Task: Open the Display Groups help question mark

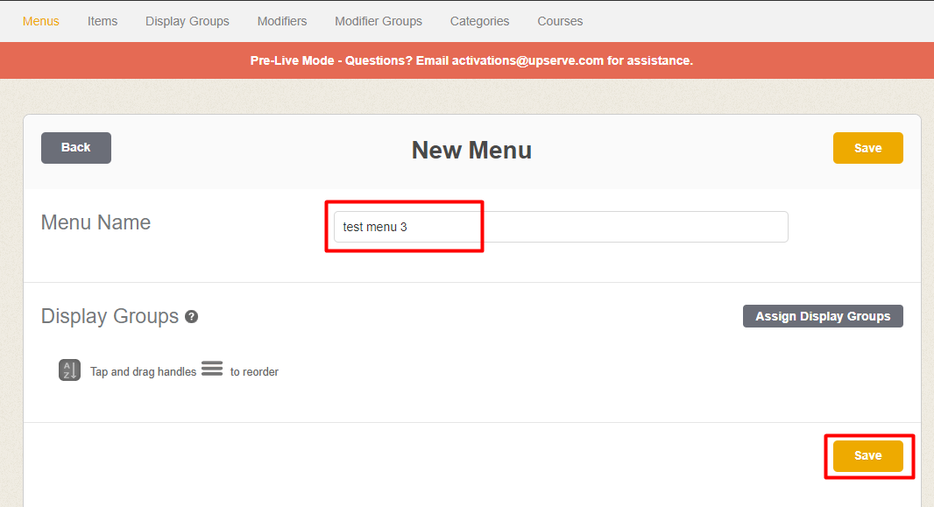Action: (x=191, y=317)
